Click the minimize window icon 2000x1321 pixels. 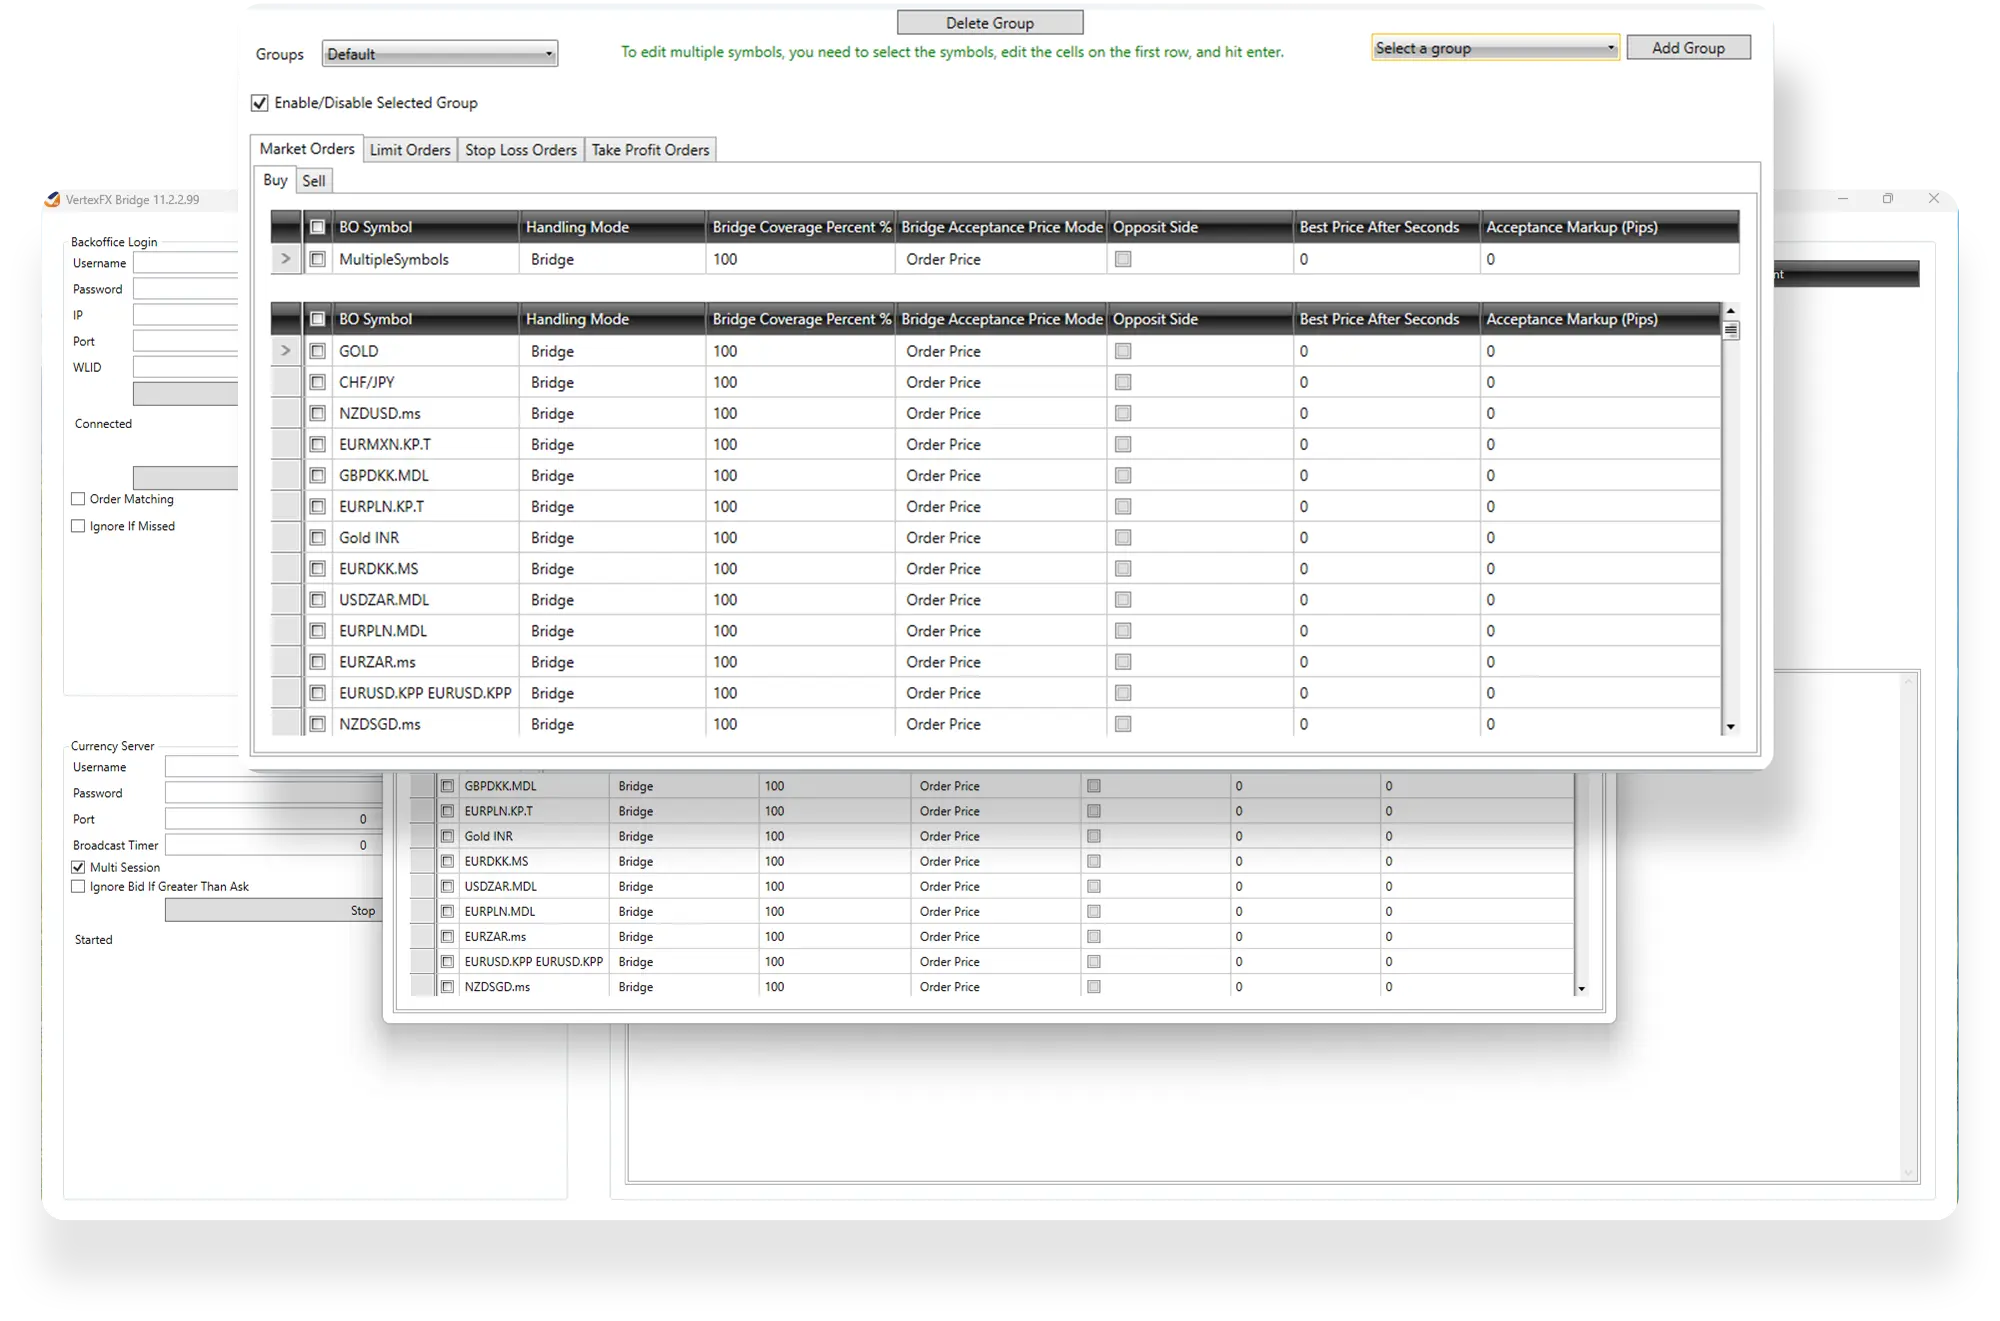tap(1842, 199)
